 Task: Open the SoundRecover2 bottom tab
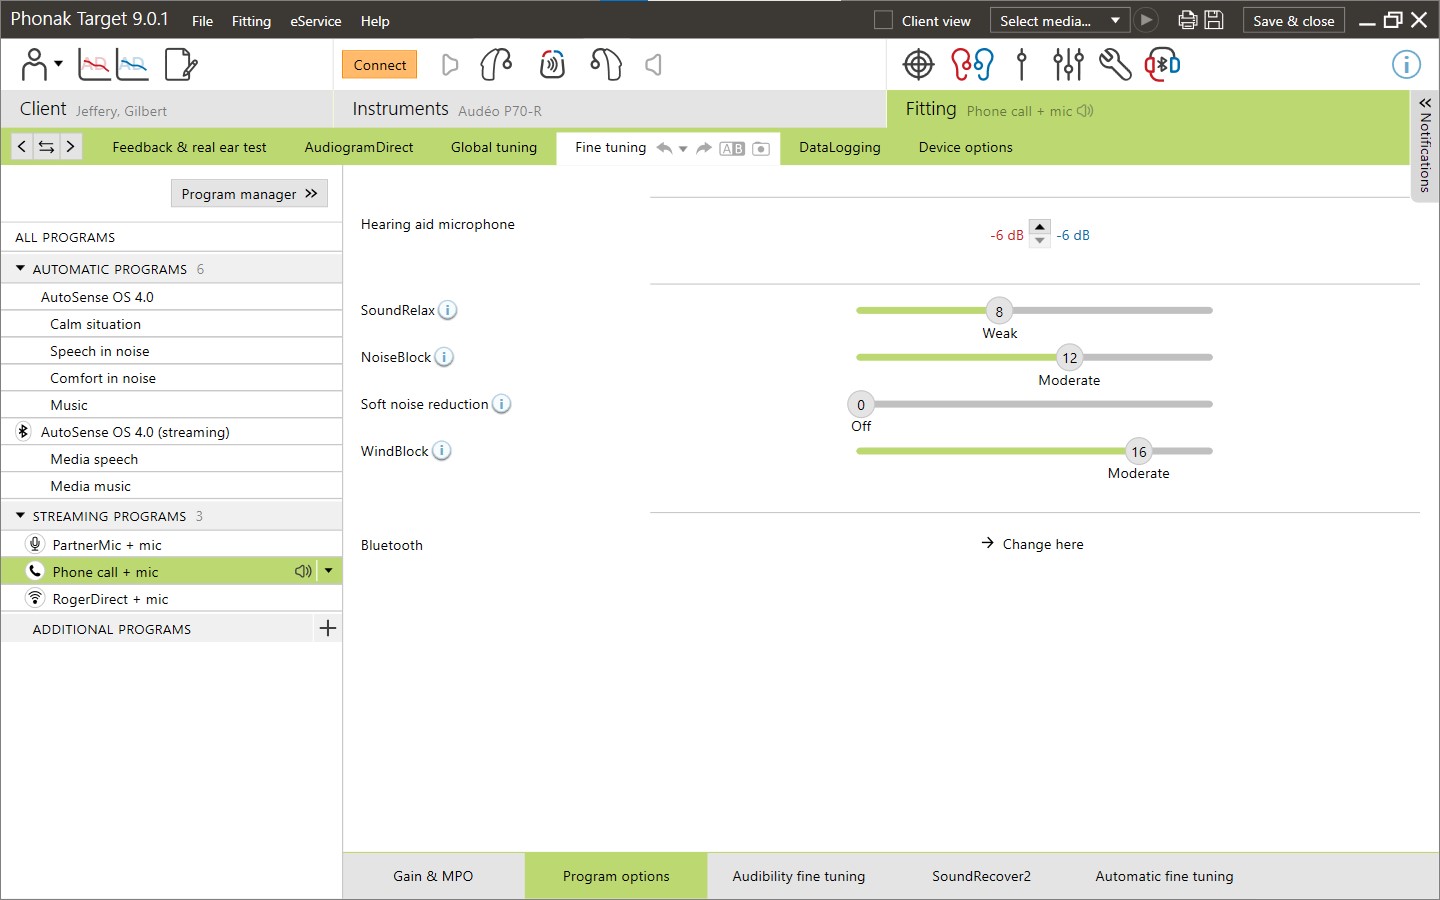click(x=981, y=876)
